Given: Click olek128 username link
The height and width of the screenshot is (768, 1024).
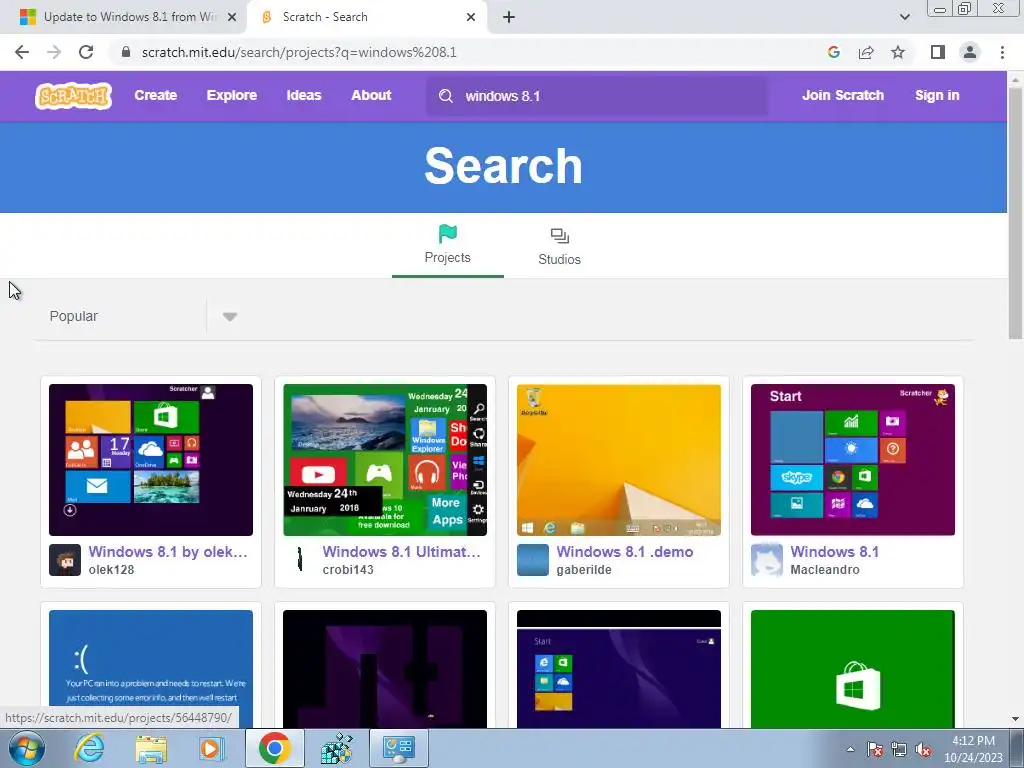Looking at the screenshot, I should [x=111, y=569].
